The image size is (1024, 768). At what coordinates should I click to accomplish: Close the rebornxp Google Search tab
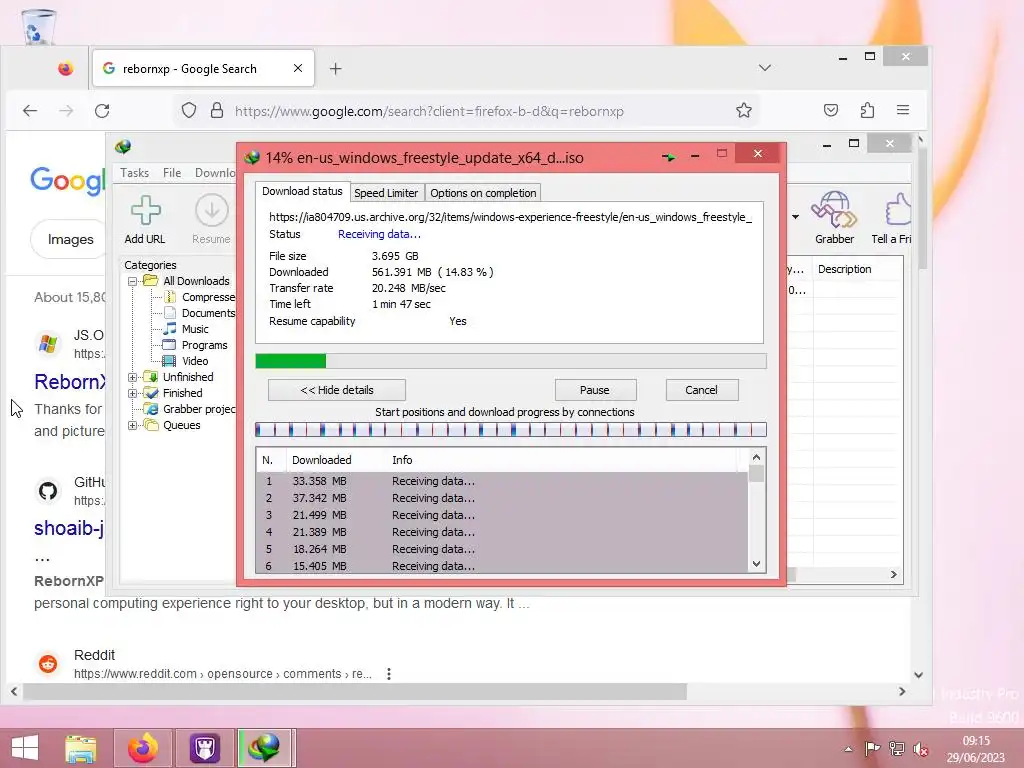tap(298, 68)
